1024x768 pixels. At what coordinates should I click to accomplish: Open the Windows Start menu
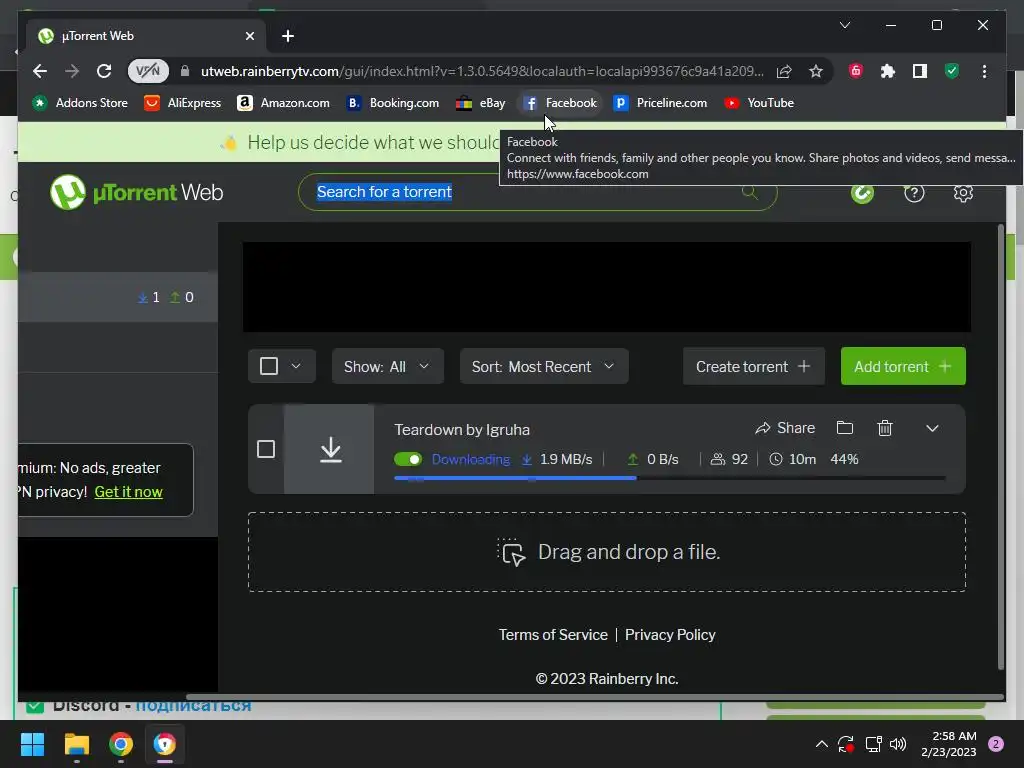[x=32, y=744]
